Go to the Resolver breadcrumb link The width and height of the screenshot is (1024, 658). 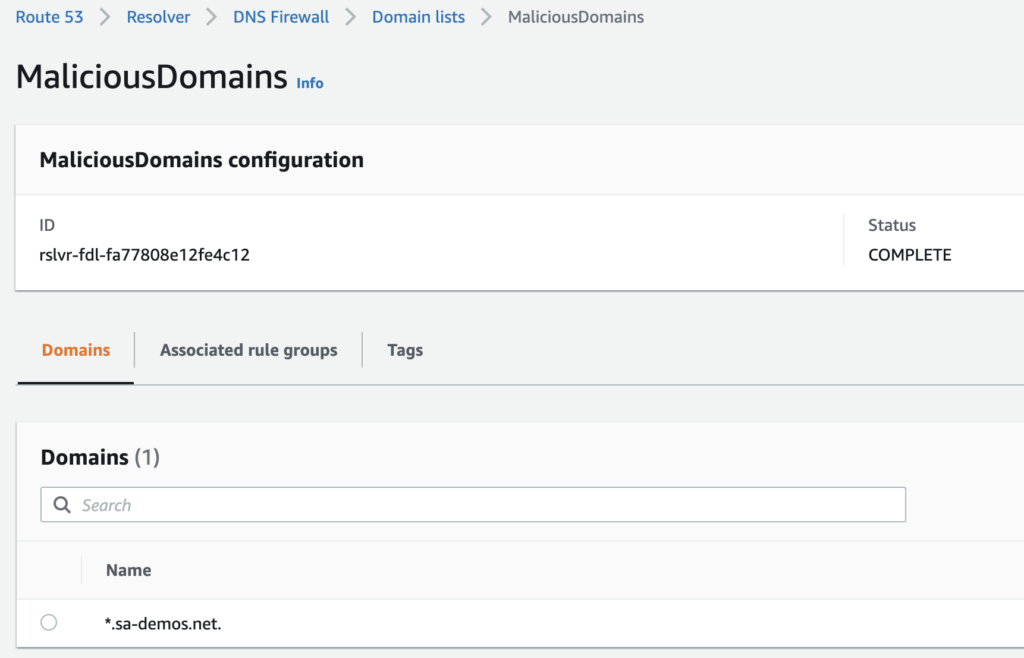[x=158, y=17]
